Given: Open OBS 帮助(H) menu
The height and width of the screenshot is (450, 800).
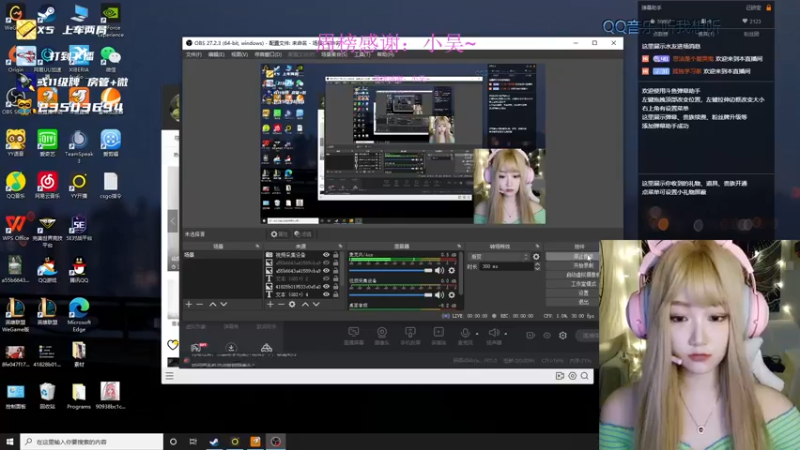Looking at the screenshot, I should pyautogui.click(x=385, y=55).
